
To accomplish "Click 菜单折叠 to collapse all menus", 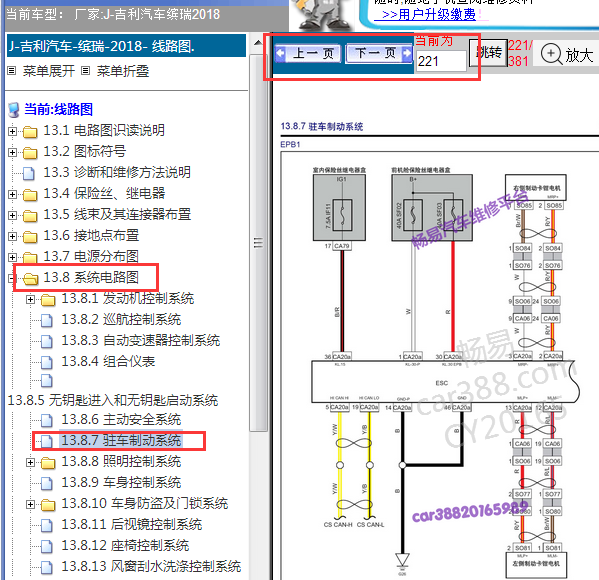I will [123, 71].
